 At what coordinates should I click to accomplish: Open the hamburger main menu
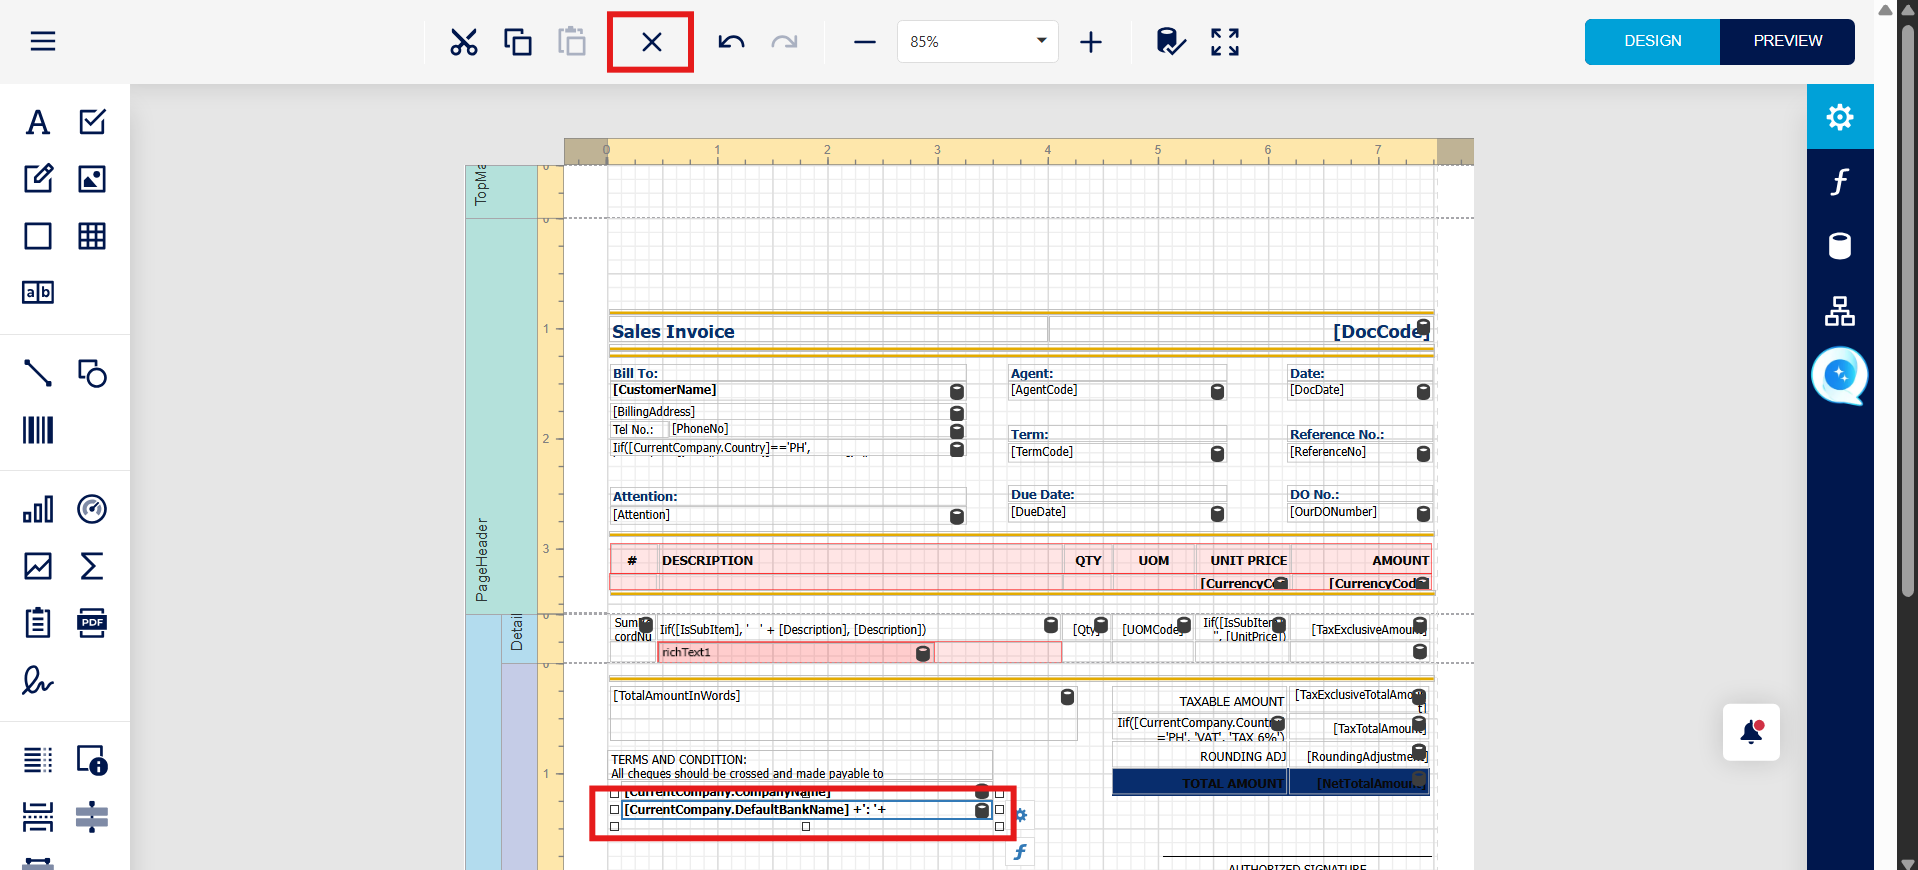point(43,42)
